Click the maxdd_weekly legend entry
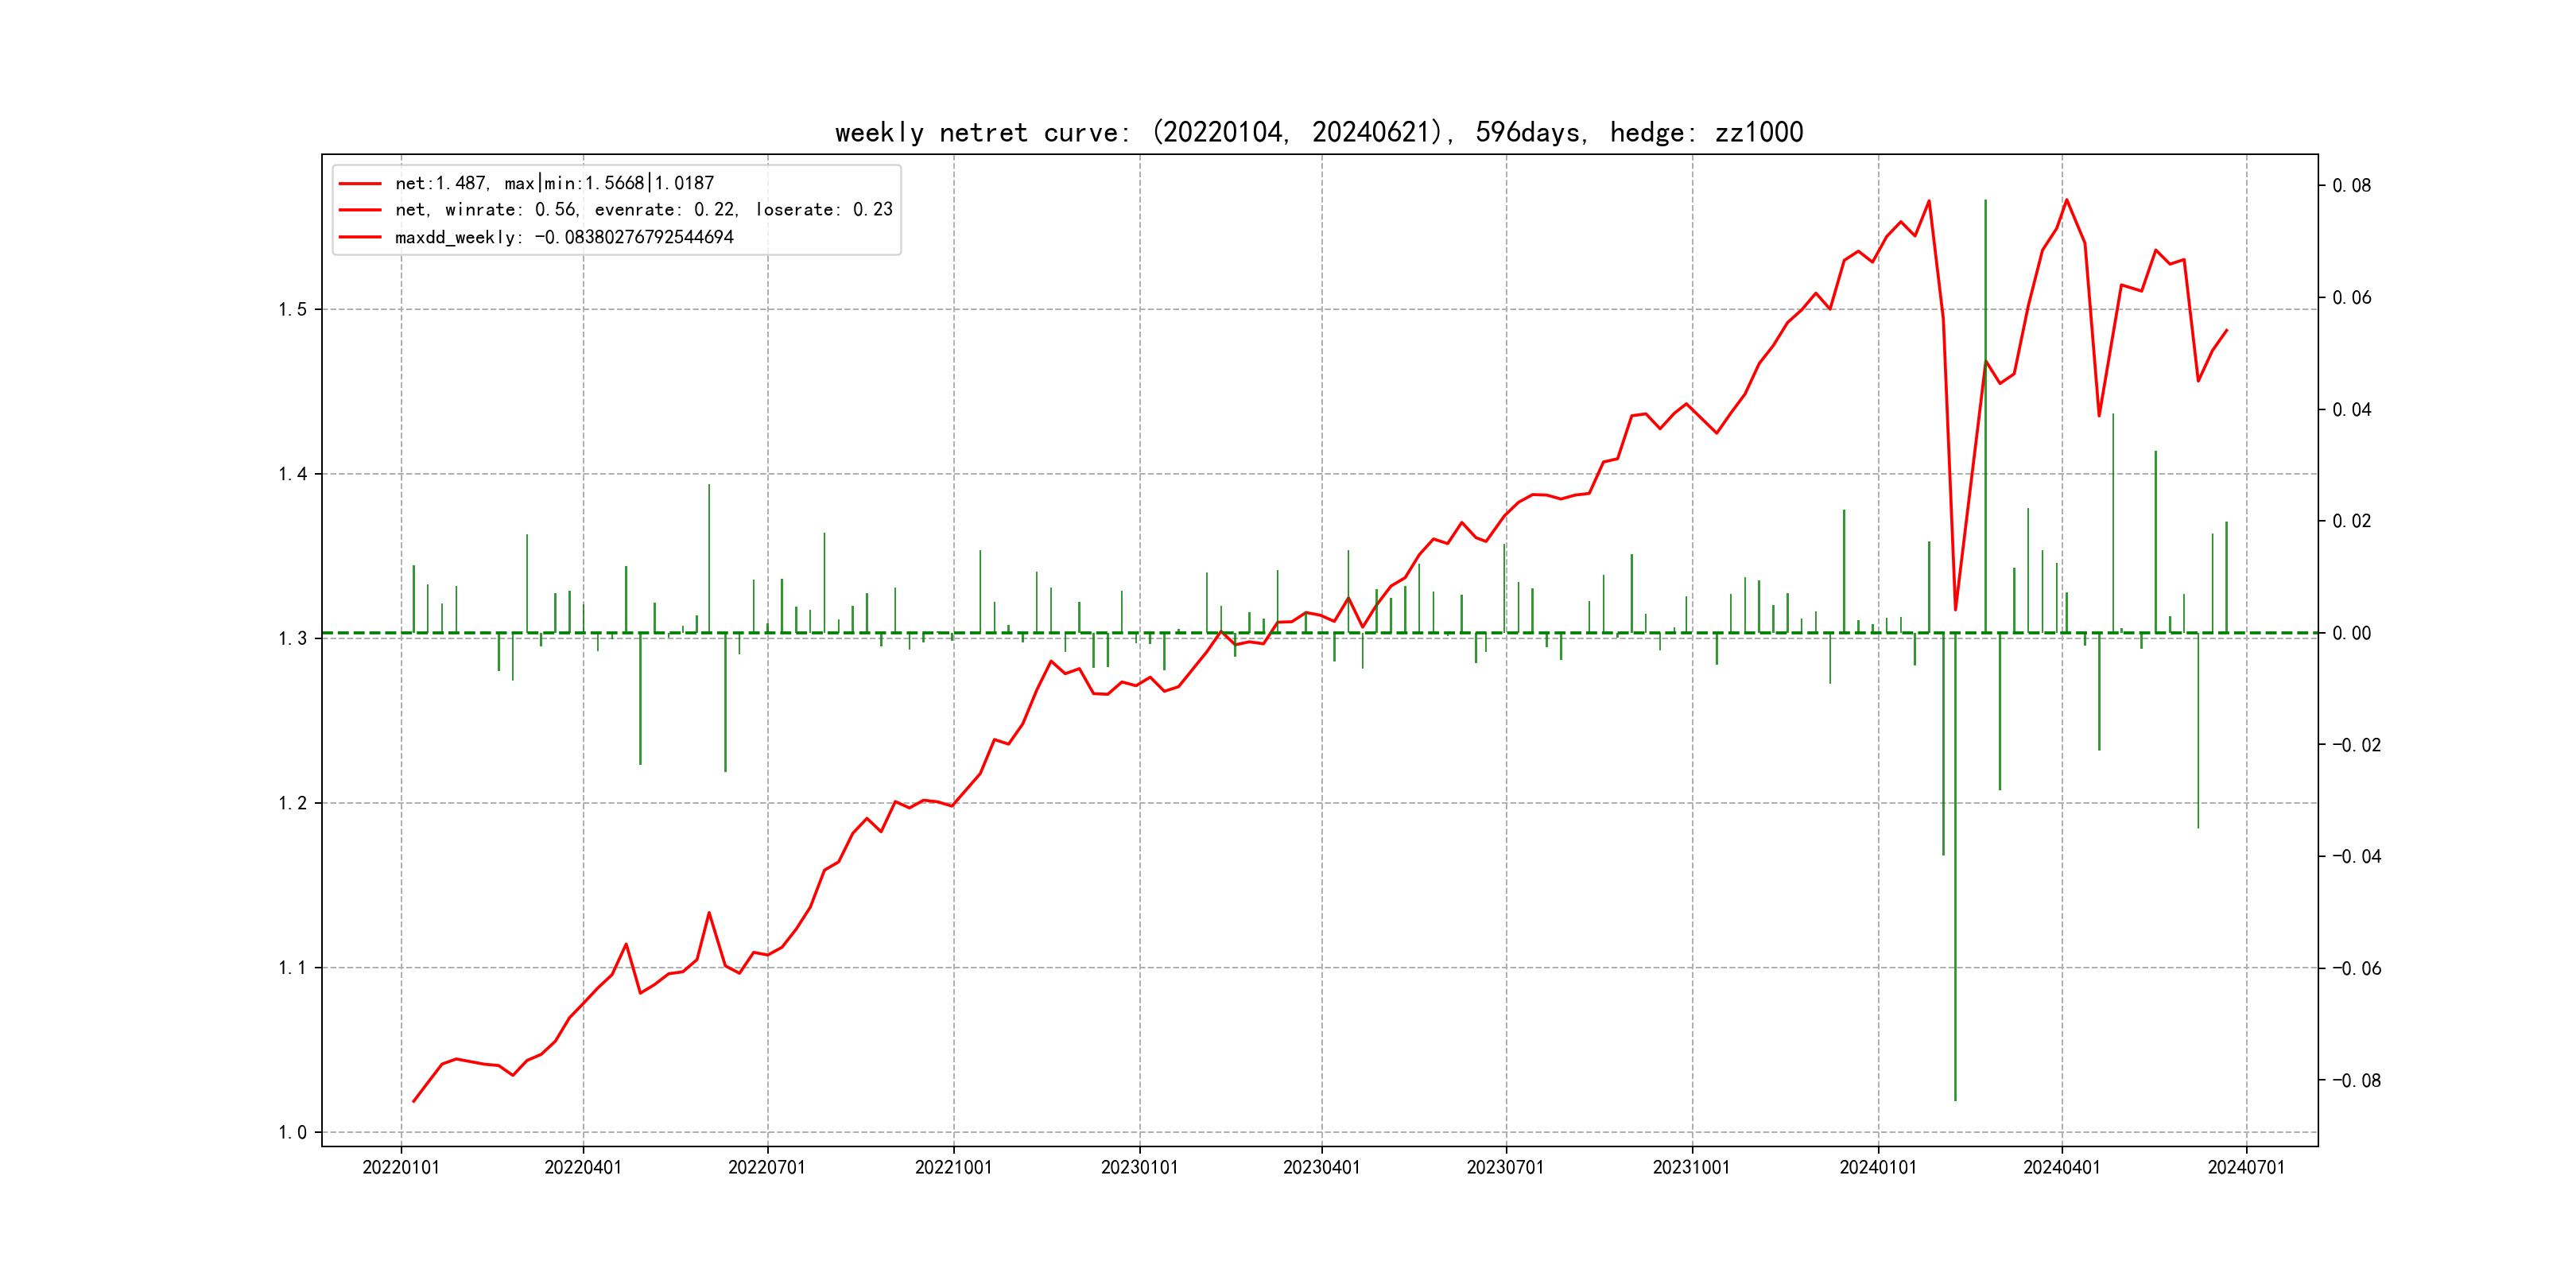The width and height of the screenshot is (2576, 1288). [564, 237]
